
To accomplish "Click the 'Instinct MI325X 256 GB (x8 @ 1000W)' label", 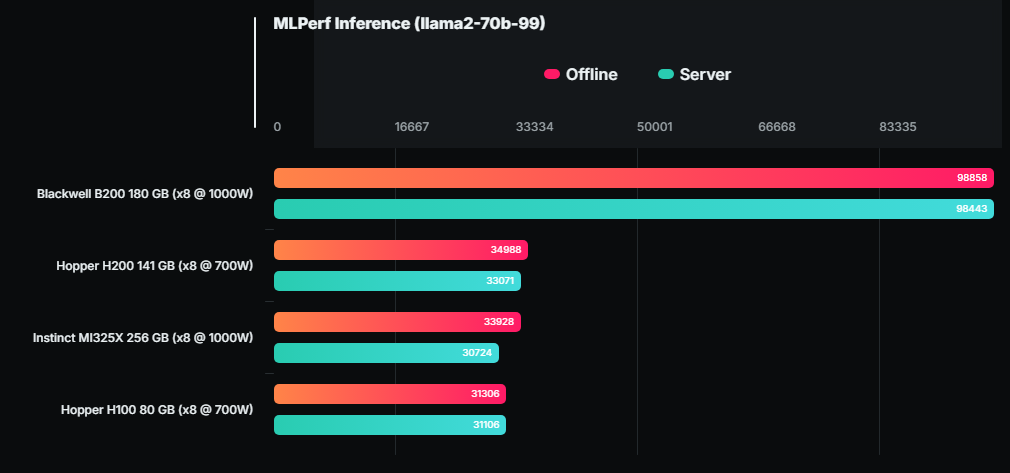I will (143, 338).
